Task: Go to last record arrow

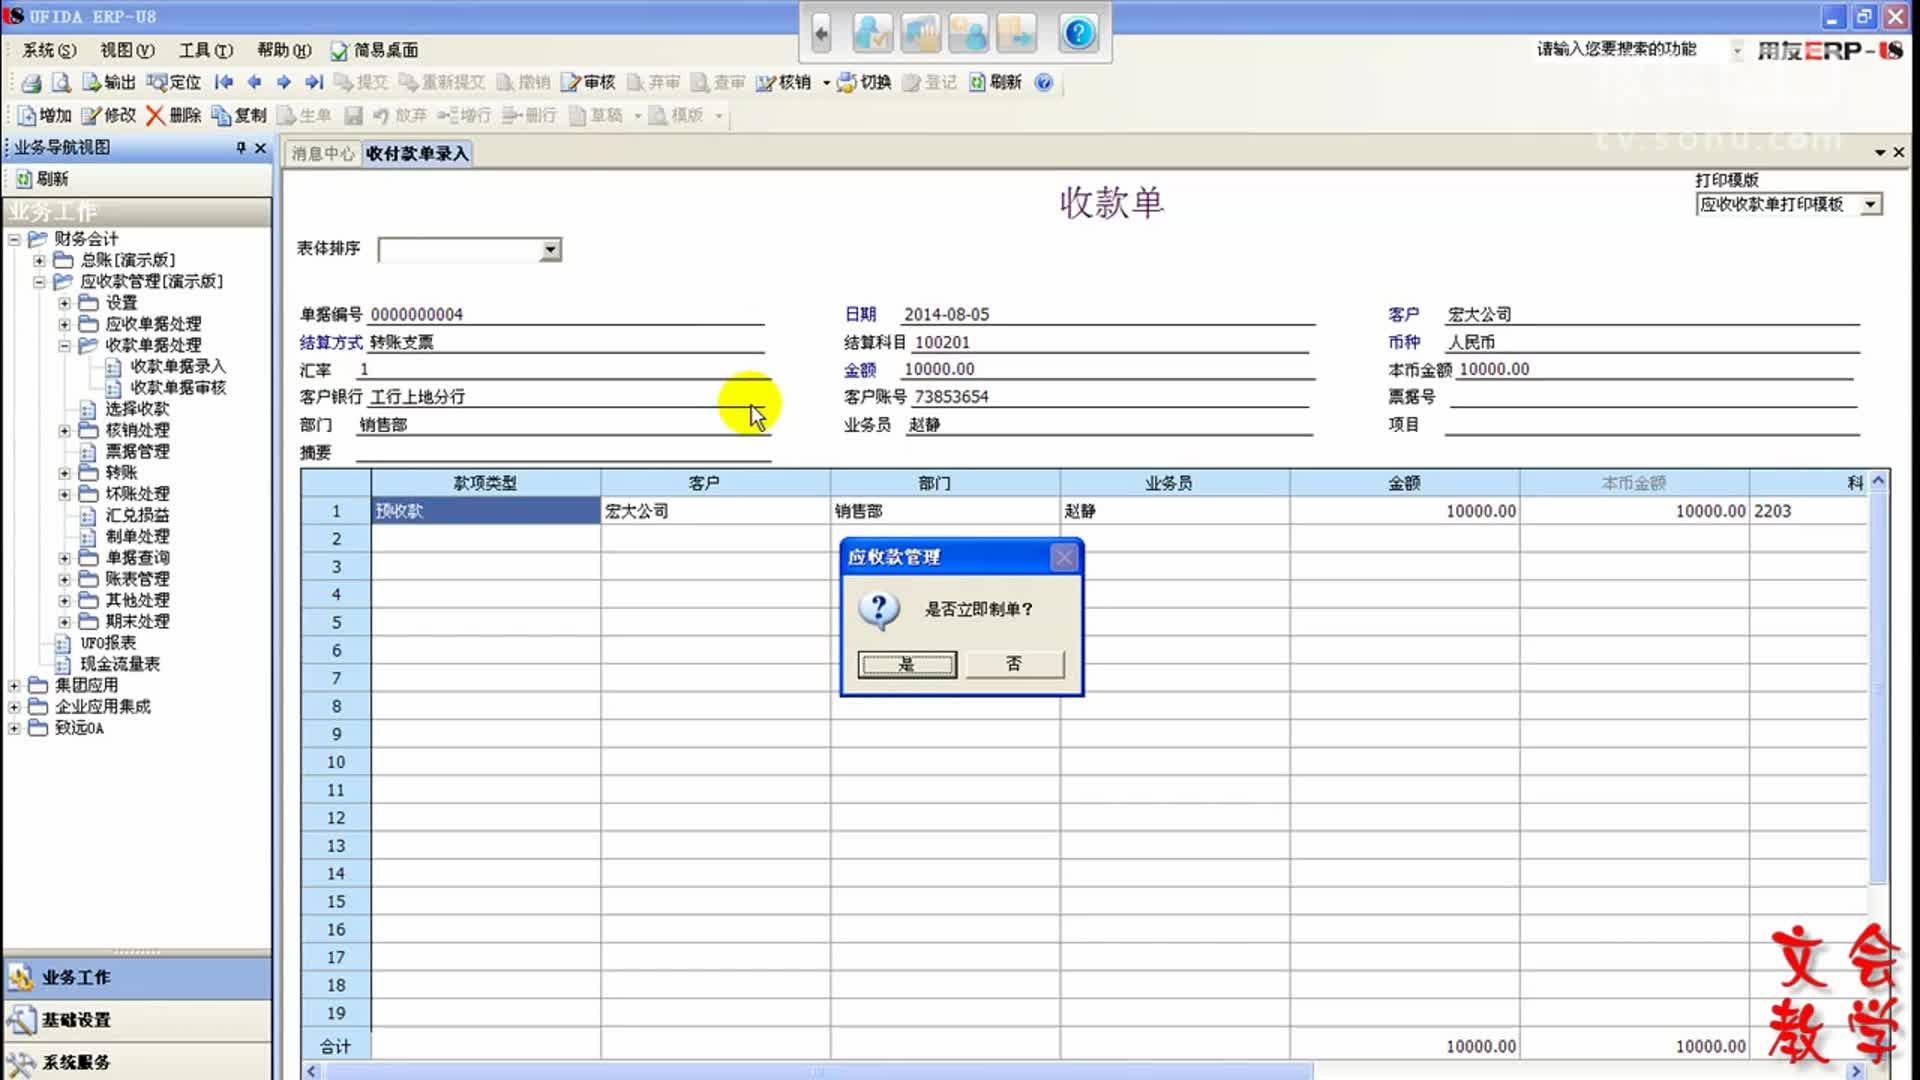Action: click(314, 83)
